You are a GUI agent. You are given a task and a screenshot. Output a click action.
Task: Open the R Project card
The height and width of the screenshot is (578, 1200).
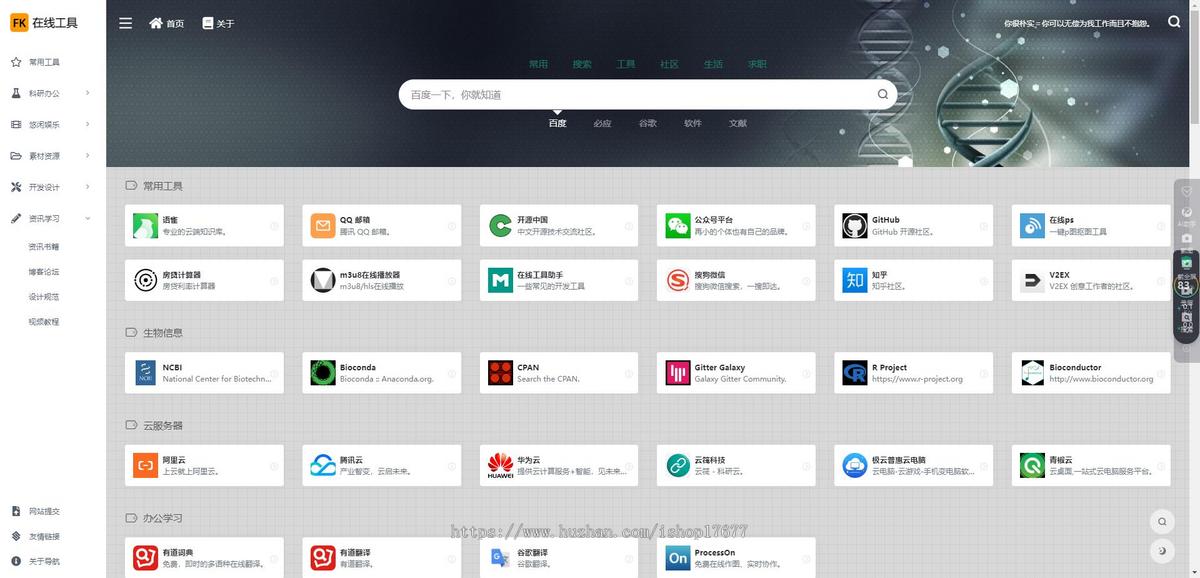[914, 373]
